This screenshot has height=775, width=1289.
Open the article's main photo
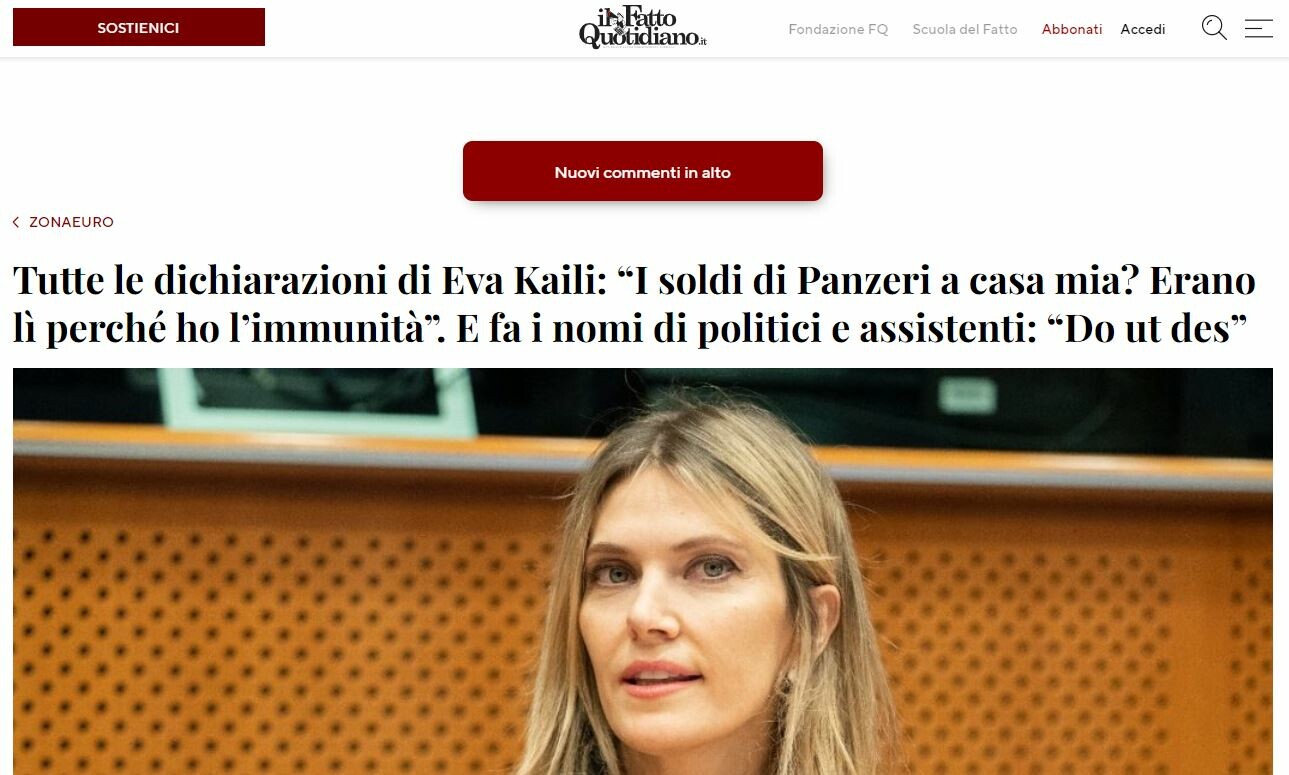pyautogui.click(x=643, y=571)
